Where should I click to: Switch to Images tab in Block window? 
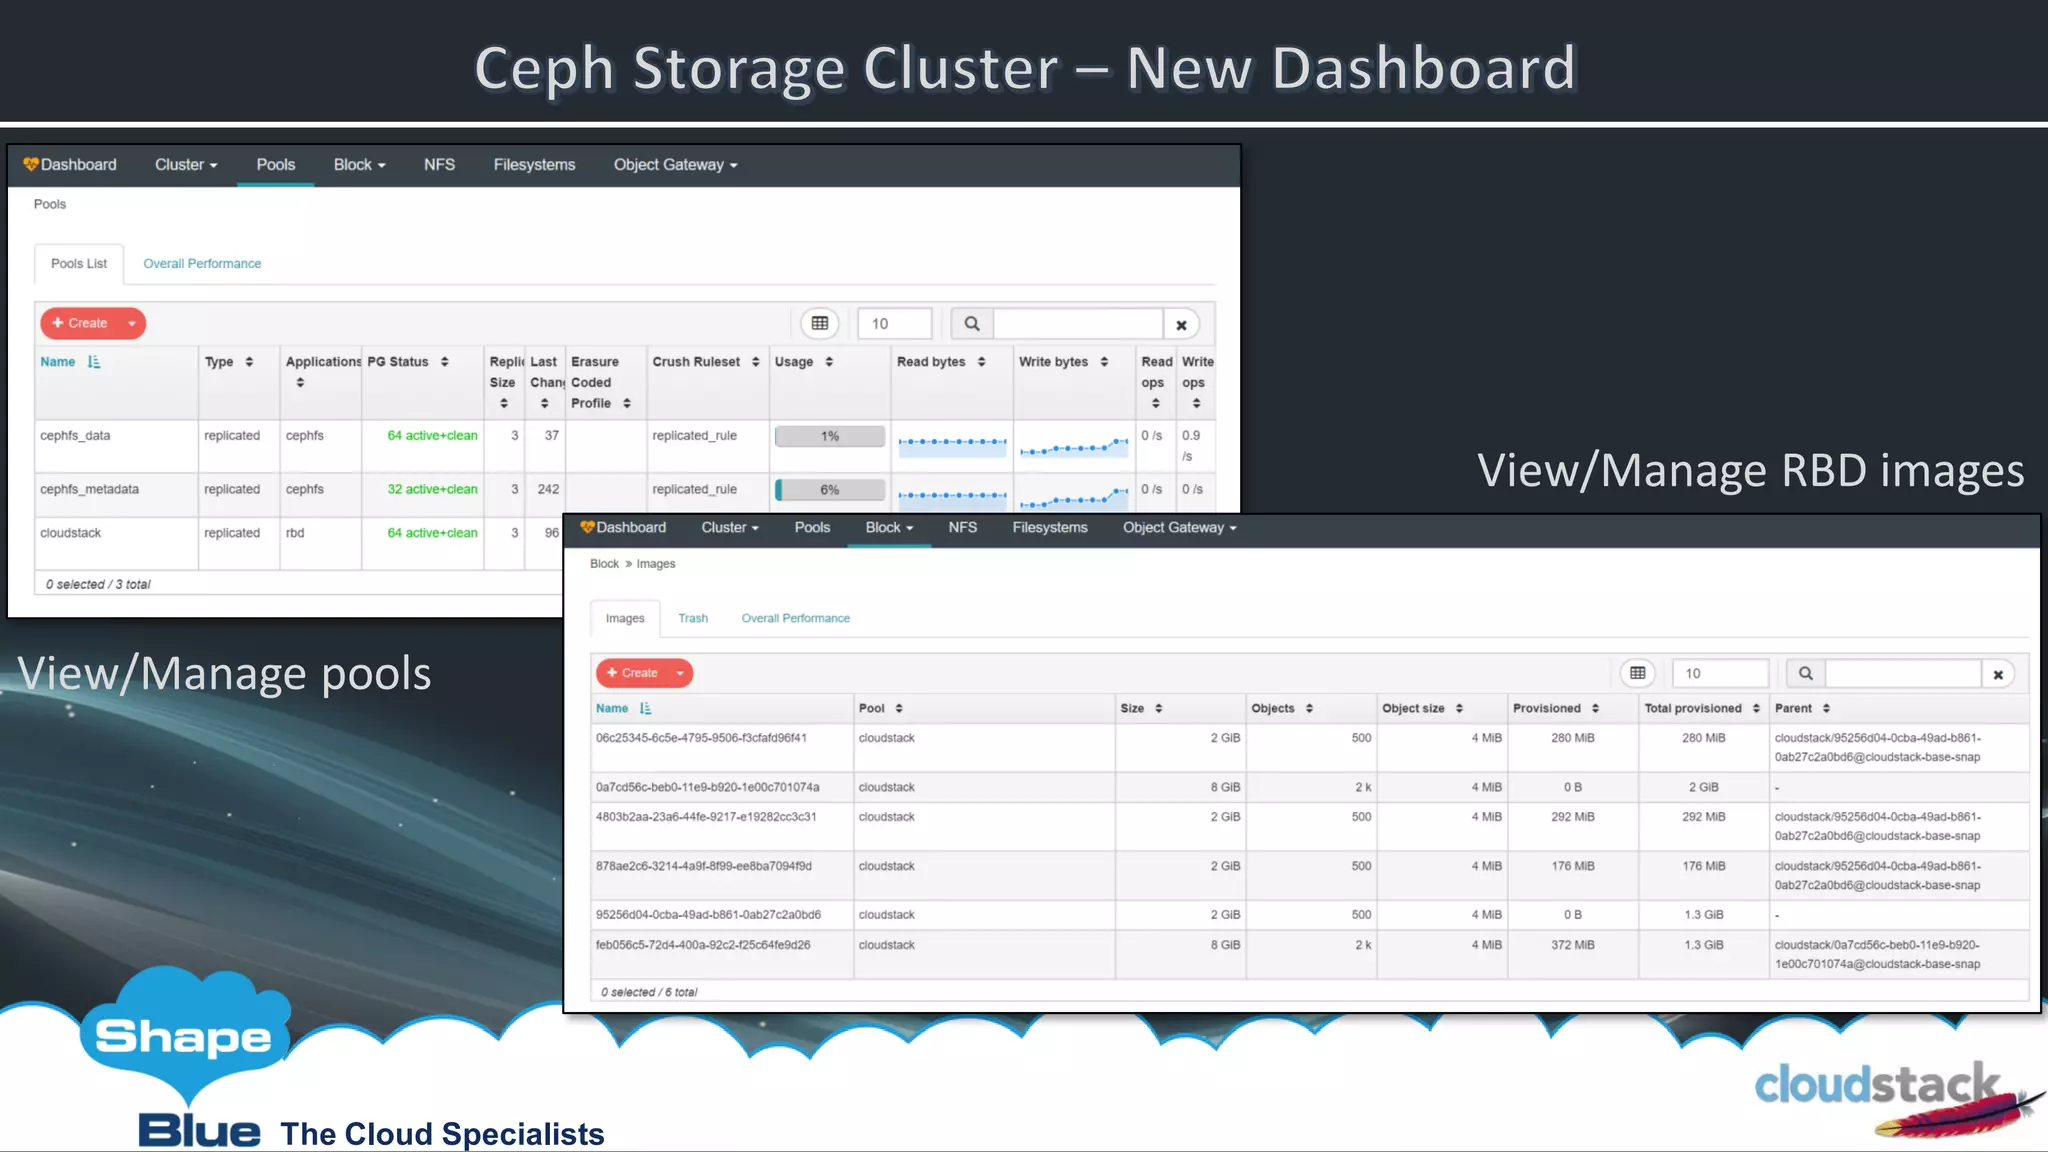pyautogui.click(x=625, y=618)
